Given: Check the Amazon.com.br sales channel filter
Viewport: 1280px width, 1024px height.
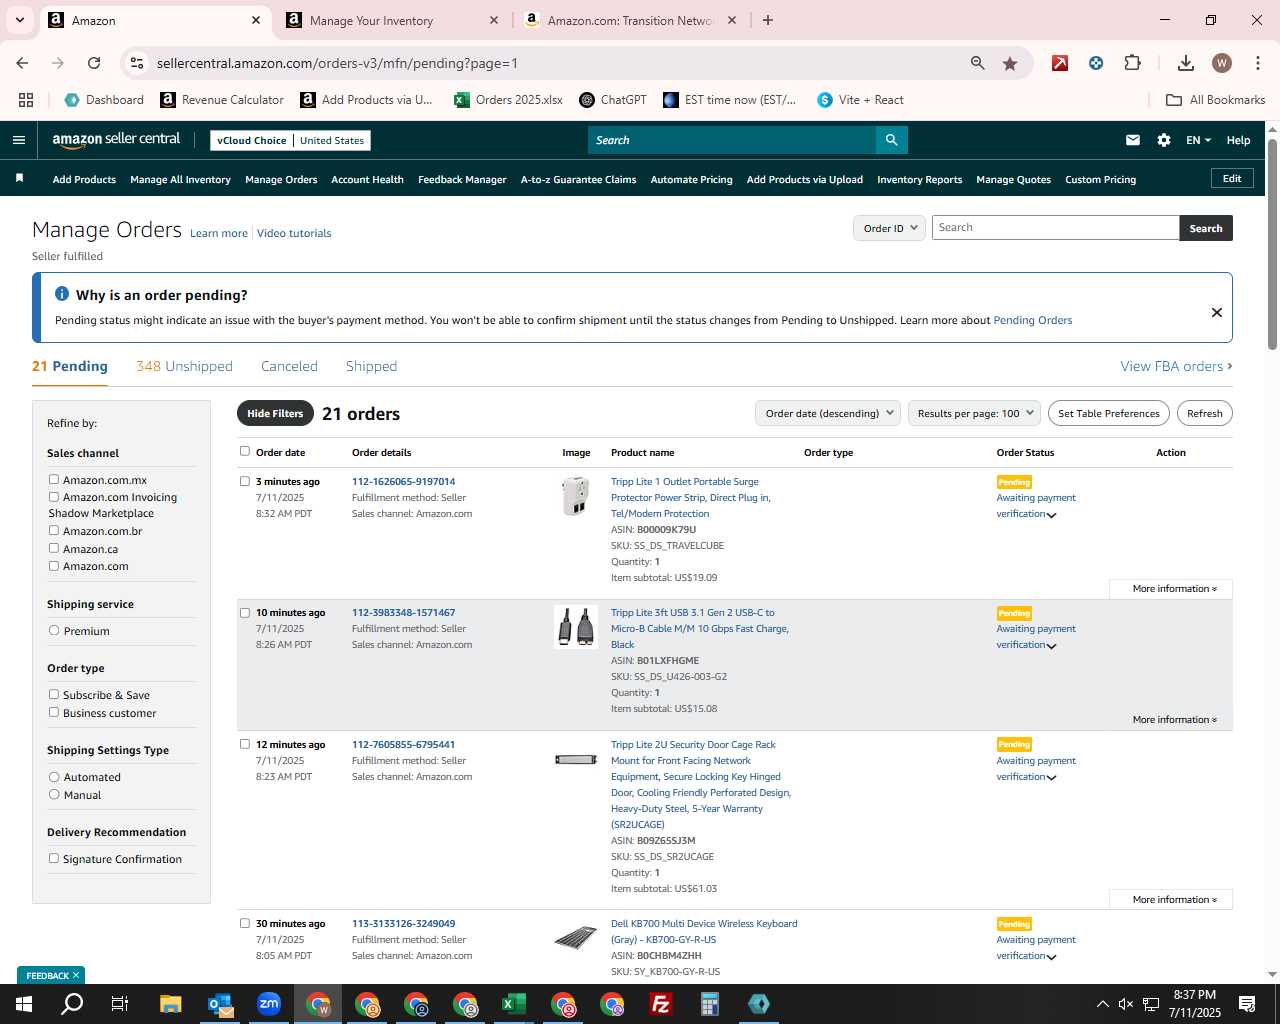Looking at the screenshot, I should (x=54, y=531).
